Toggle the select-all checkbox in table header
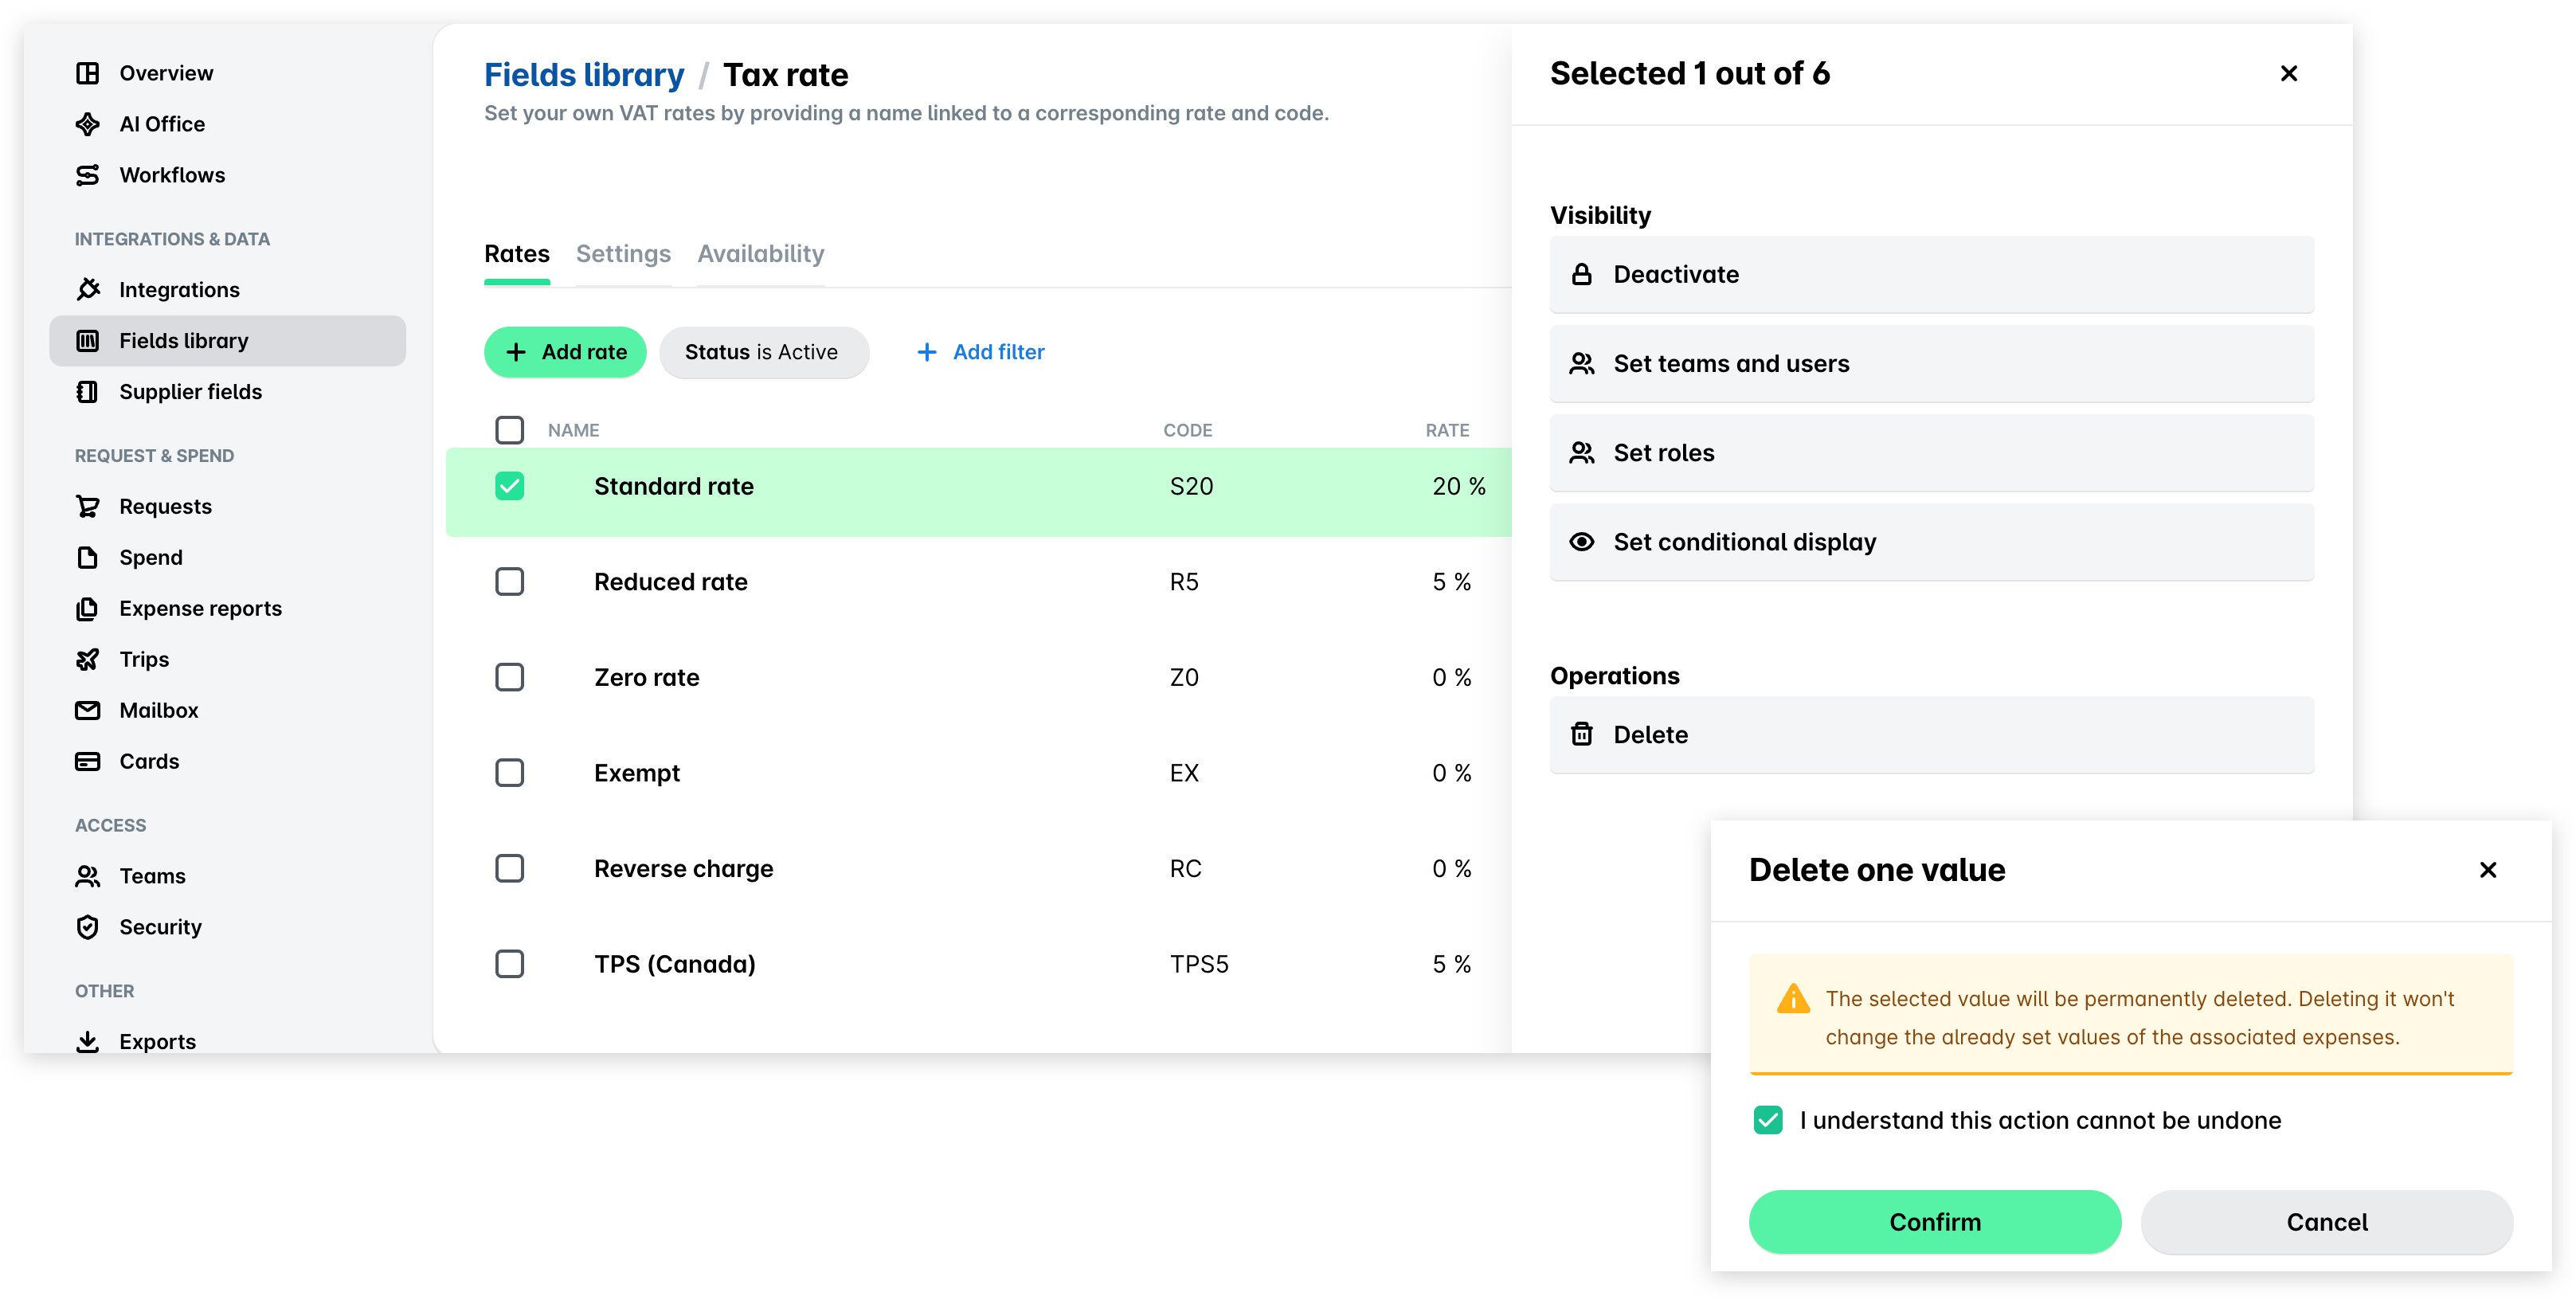The image size is (2576, 1300). 510,430
